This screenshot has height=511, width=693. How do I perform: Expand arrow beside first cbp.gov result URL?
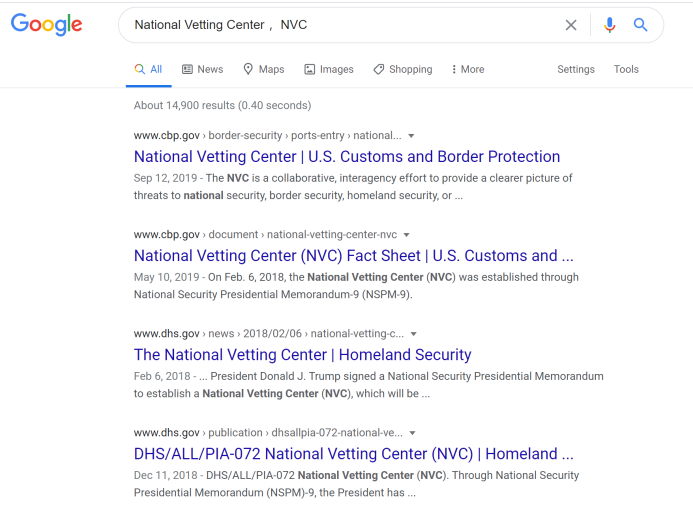(411, 136)
